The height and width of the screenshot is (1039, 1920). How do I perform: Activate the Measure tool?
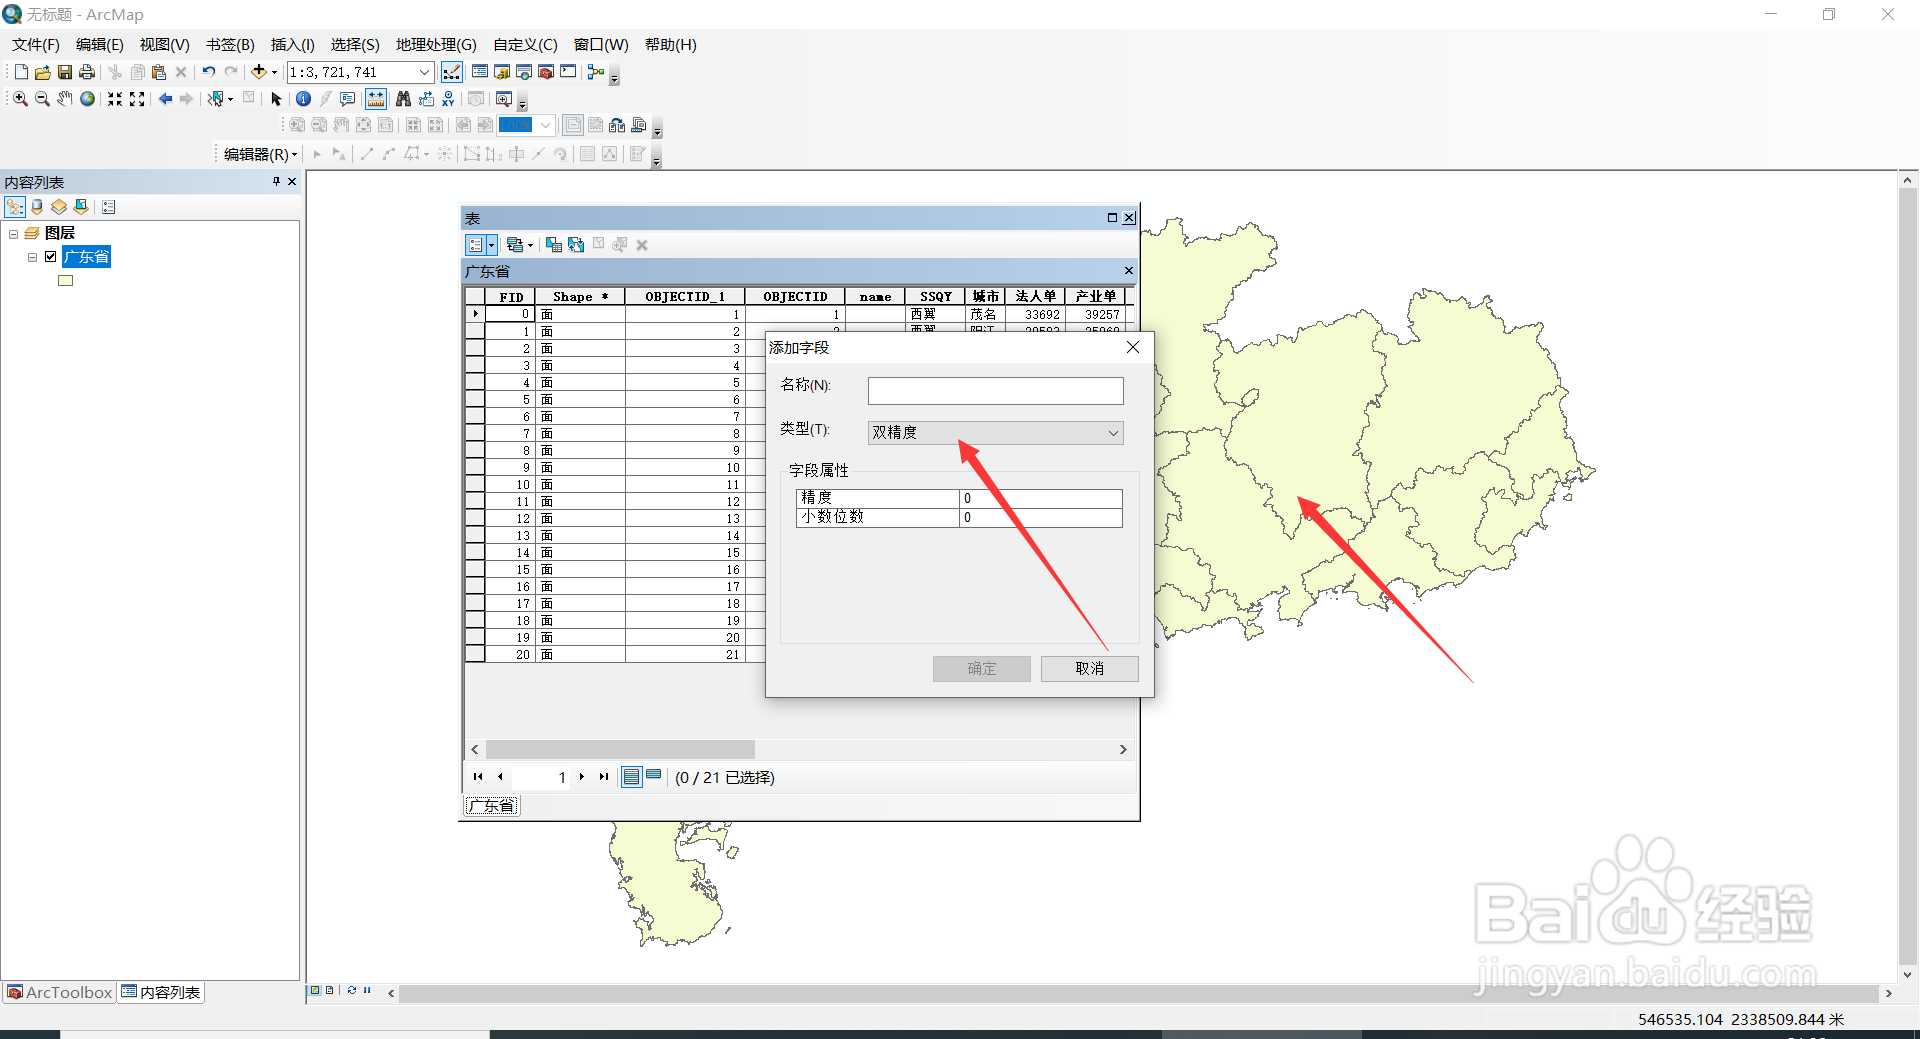(x=375, y=99)
